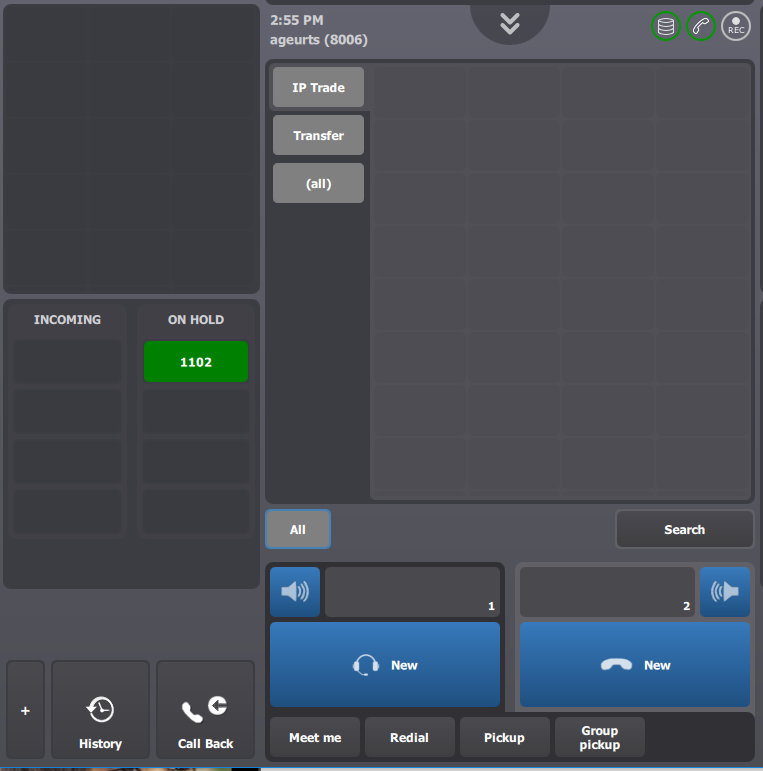The image size is (763, 771).
Task: Select the IP Trade tab
Action: (318, 88)
